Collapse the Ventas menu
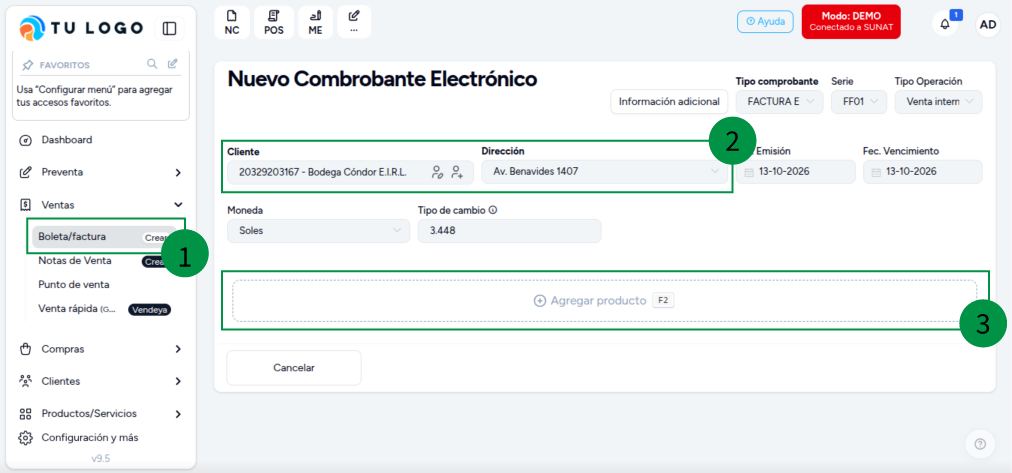 click(x=102, y=205)
